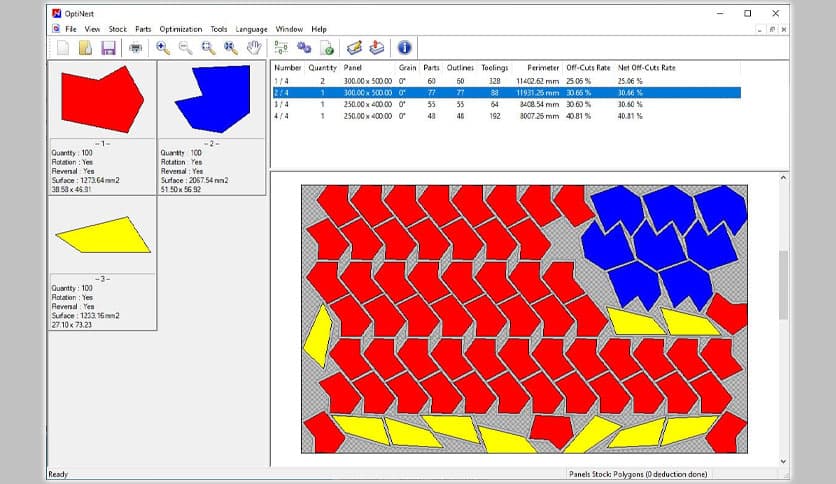
Task: Open the Parts menu
Action: tap(143, 29)
